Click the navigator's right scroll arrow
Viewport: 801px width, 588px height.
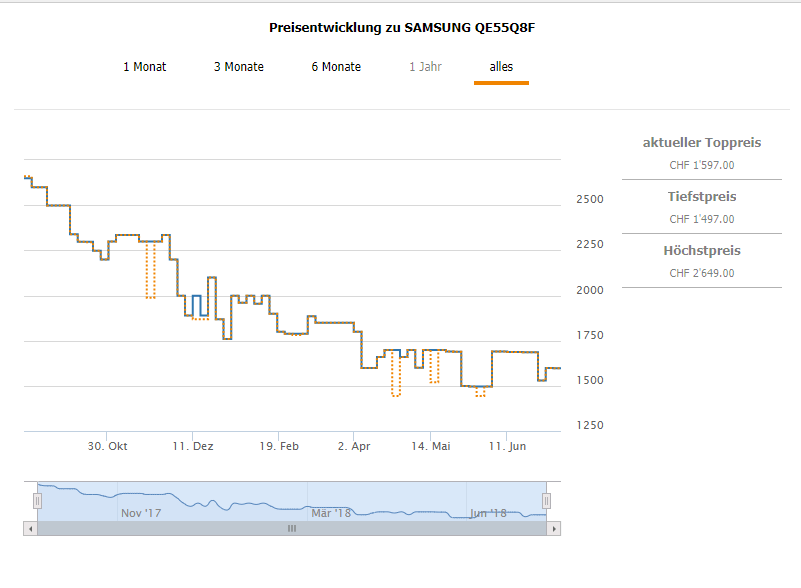[554, 528]
